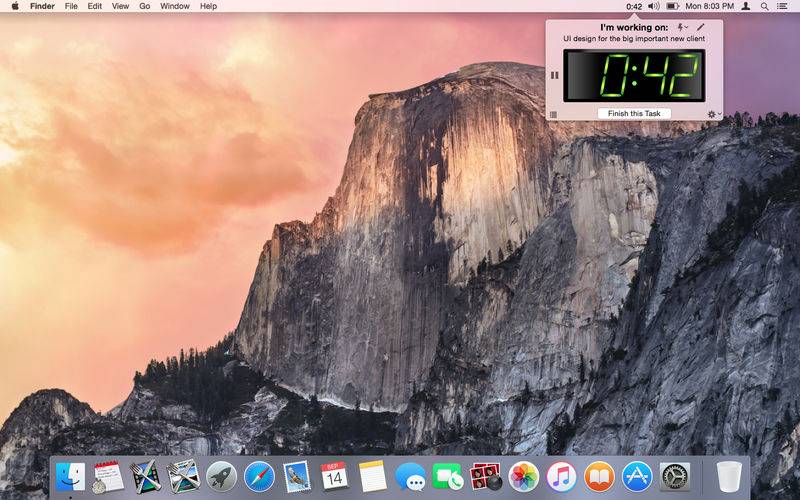The width and height of the screenshot is (800, 500).
Task: Open Messages from the Dock
Action: click(x=410, y=477)
